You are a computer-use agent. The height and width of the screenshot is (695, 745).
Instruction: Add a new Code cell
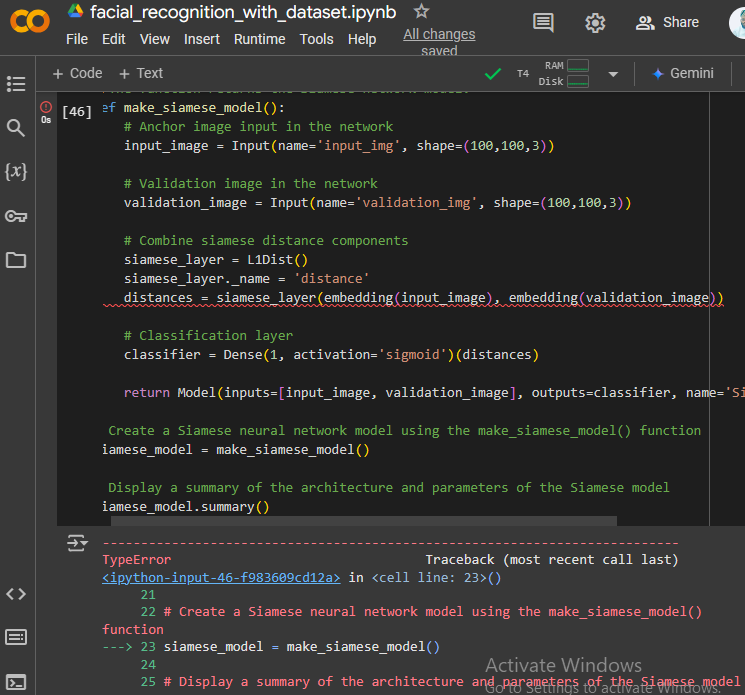click(77, 73)
